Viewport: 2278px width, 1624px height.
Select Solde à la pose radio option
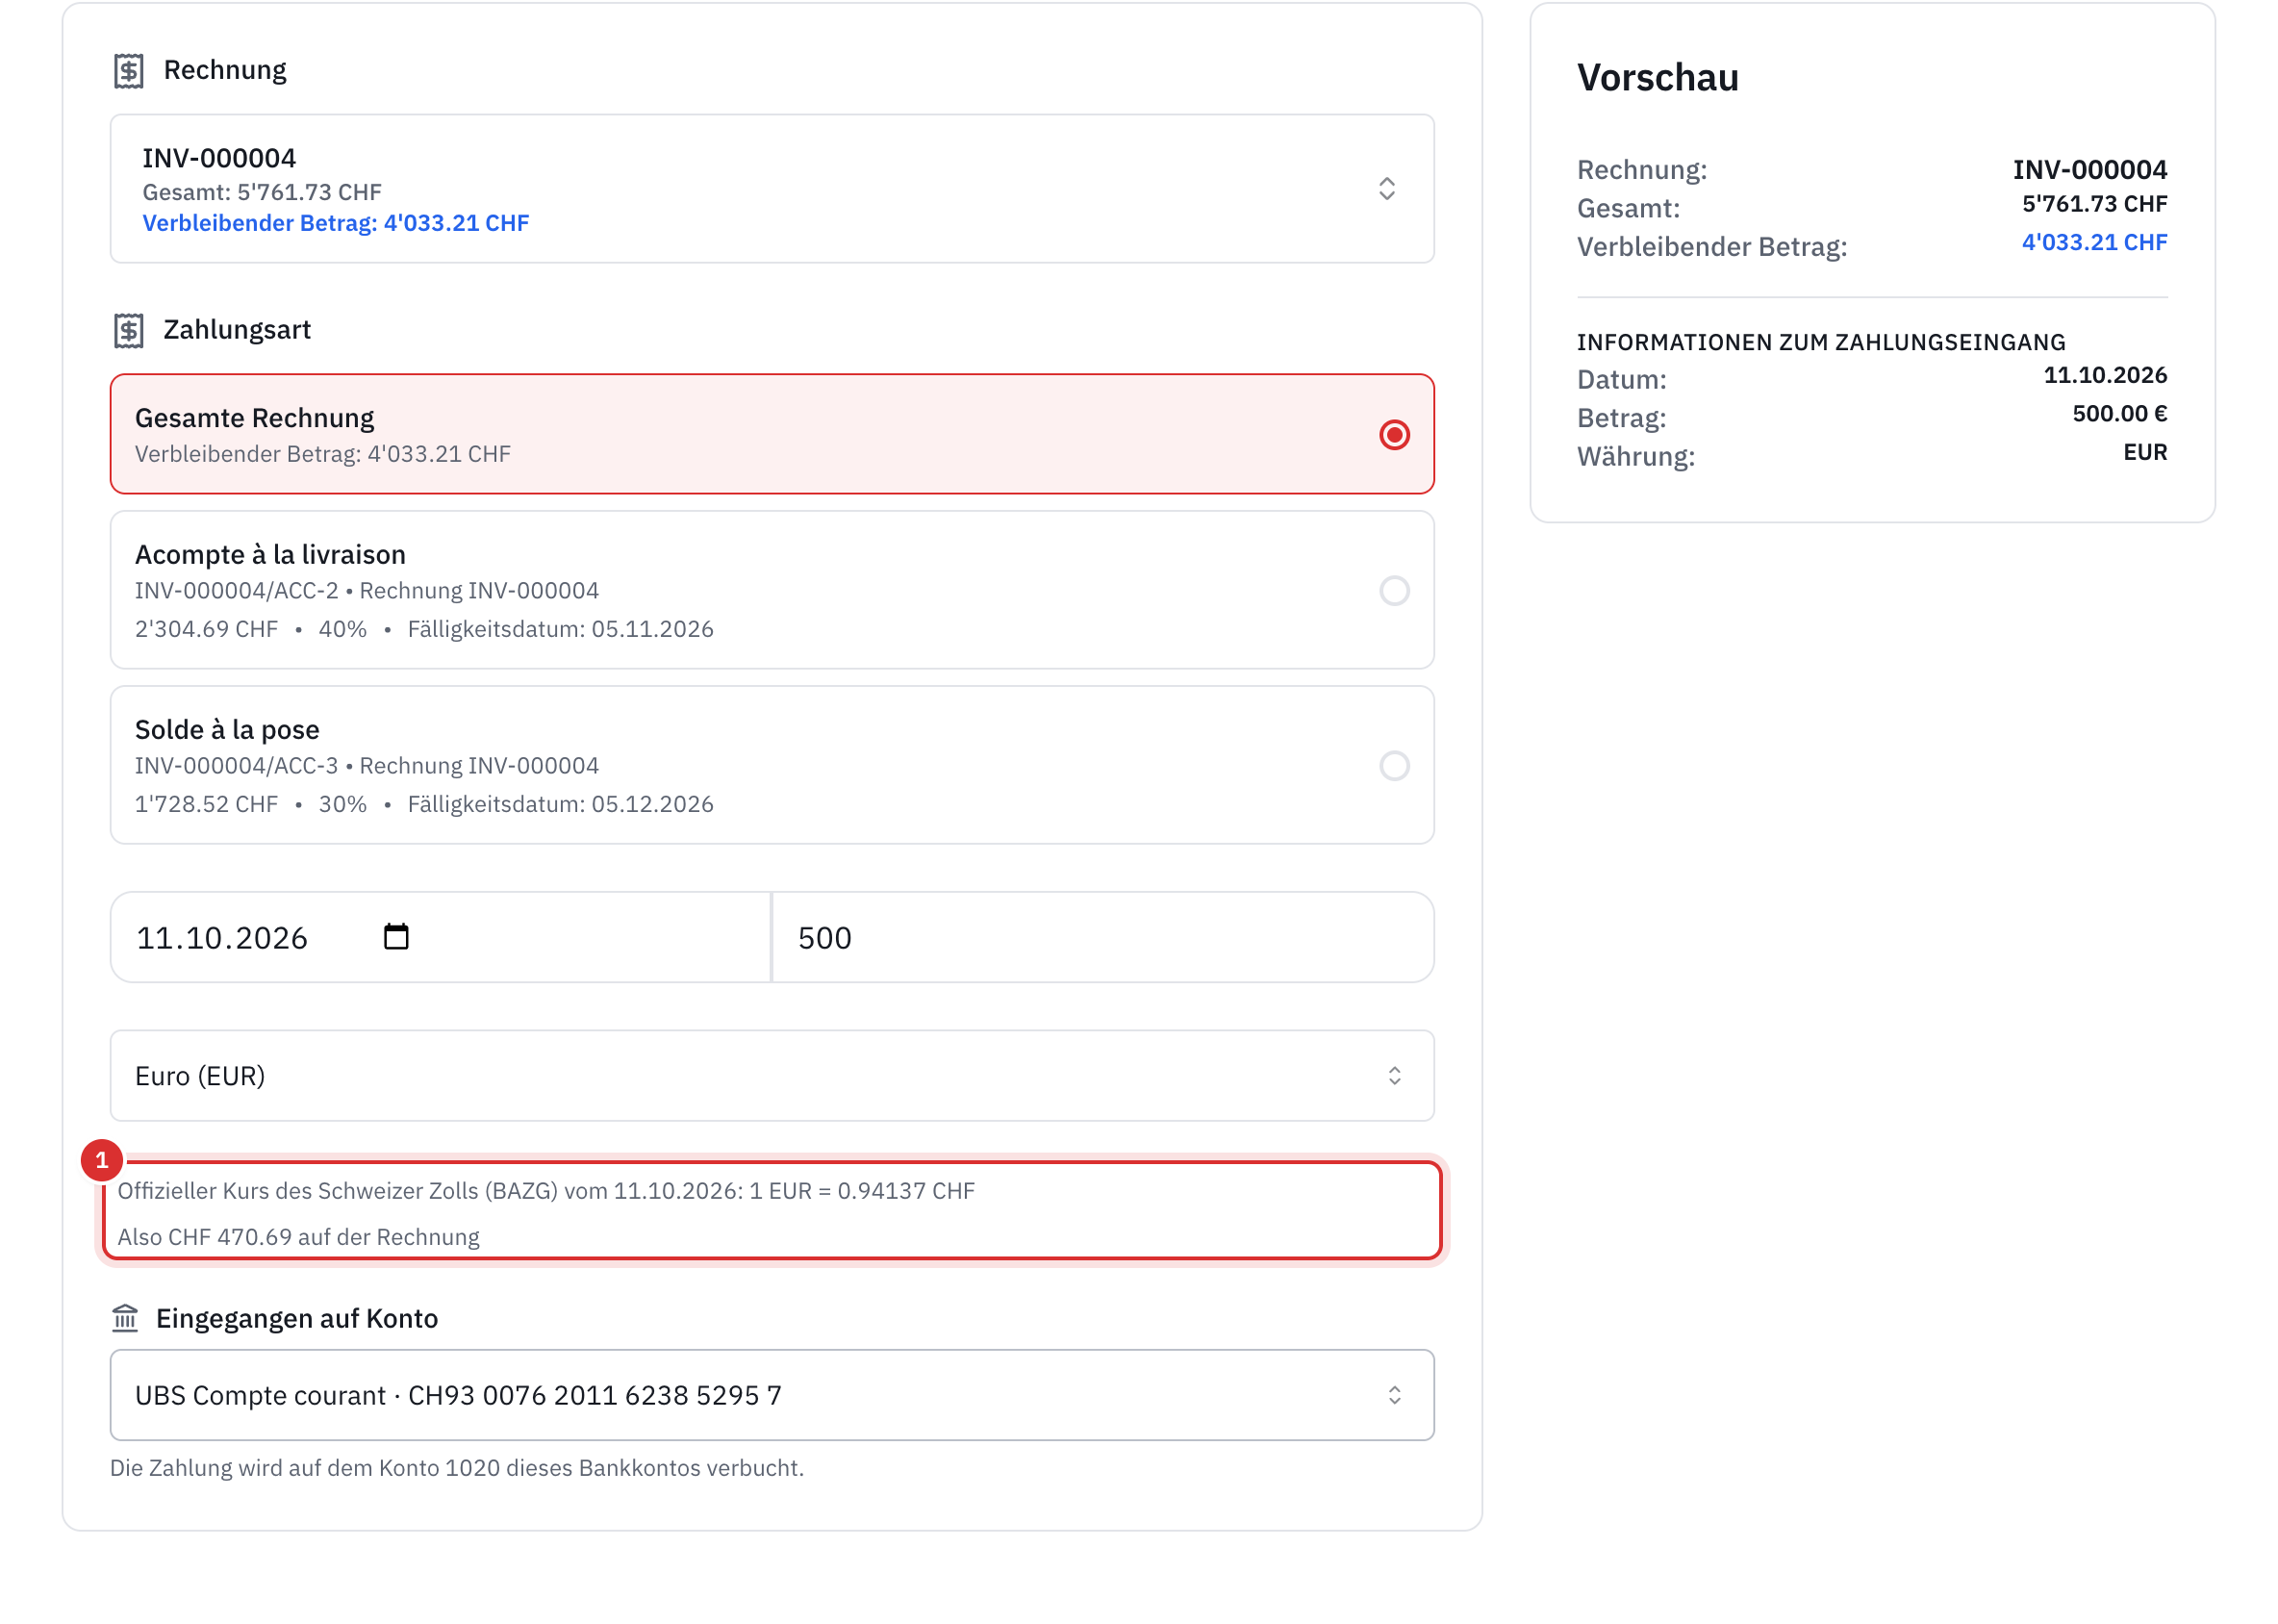(1394, 766)
